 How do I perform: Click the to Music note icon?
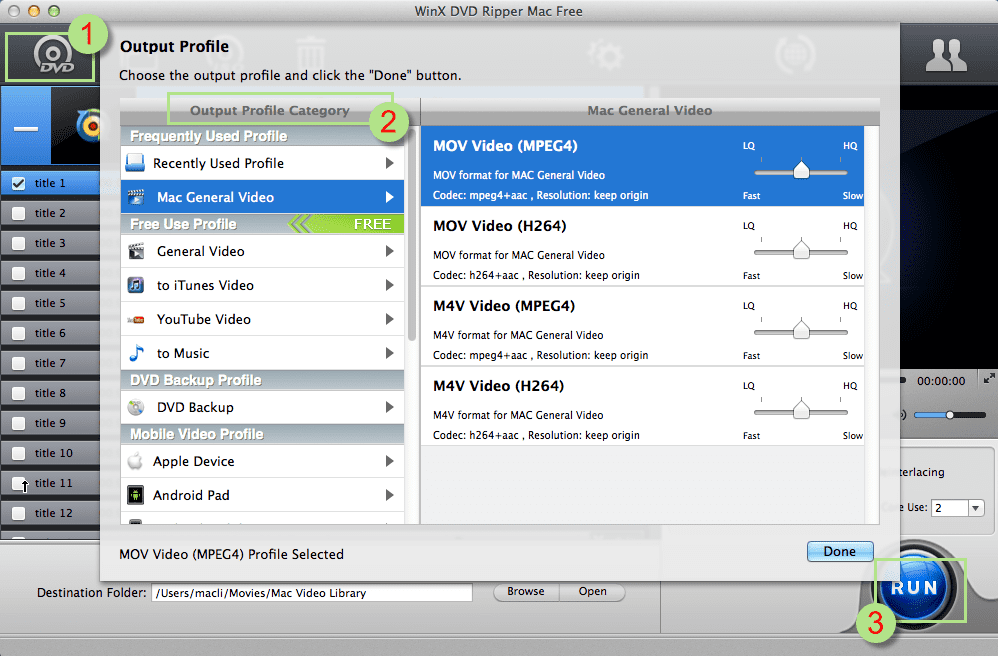[136, 353]
